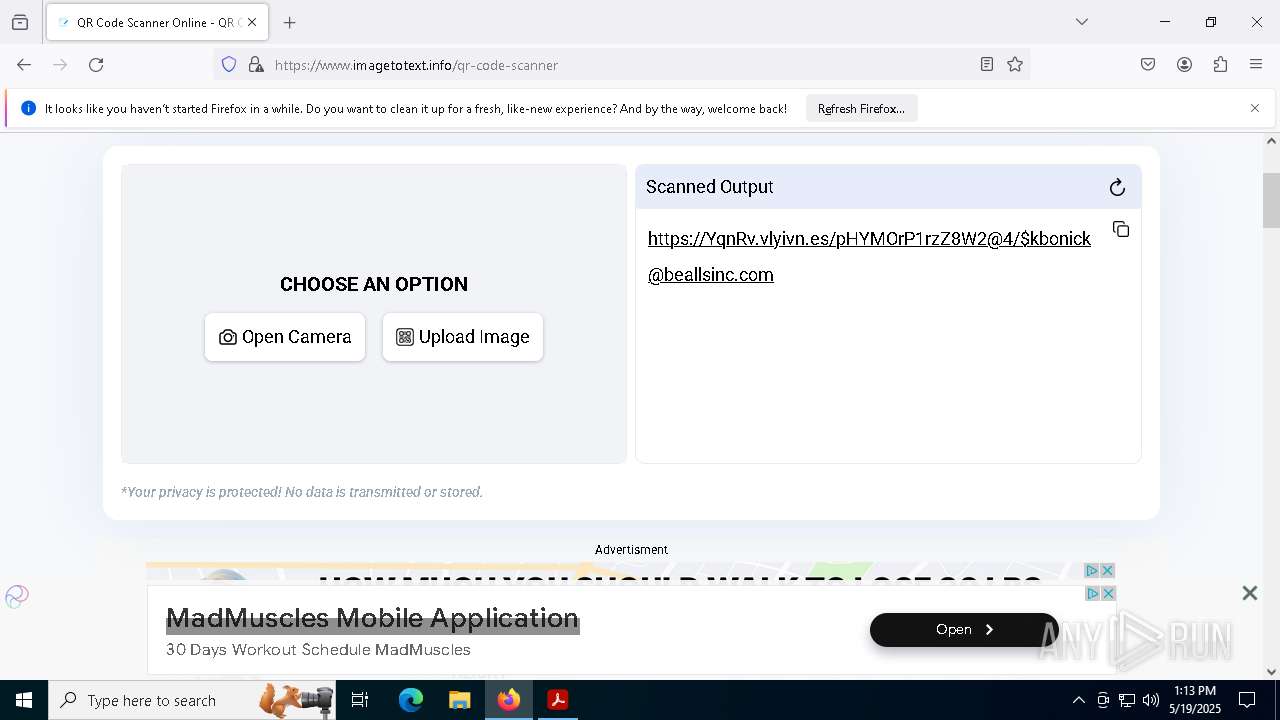Open the notification center icon
Image resolution: width=1280 pixels, height=720 pixels.
click(x=1248, y=700)
